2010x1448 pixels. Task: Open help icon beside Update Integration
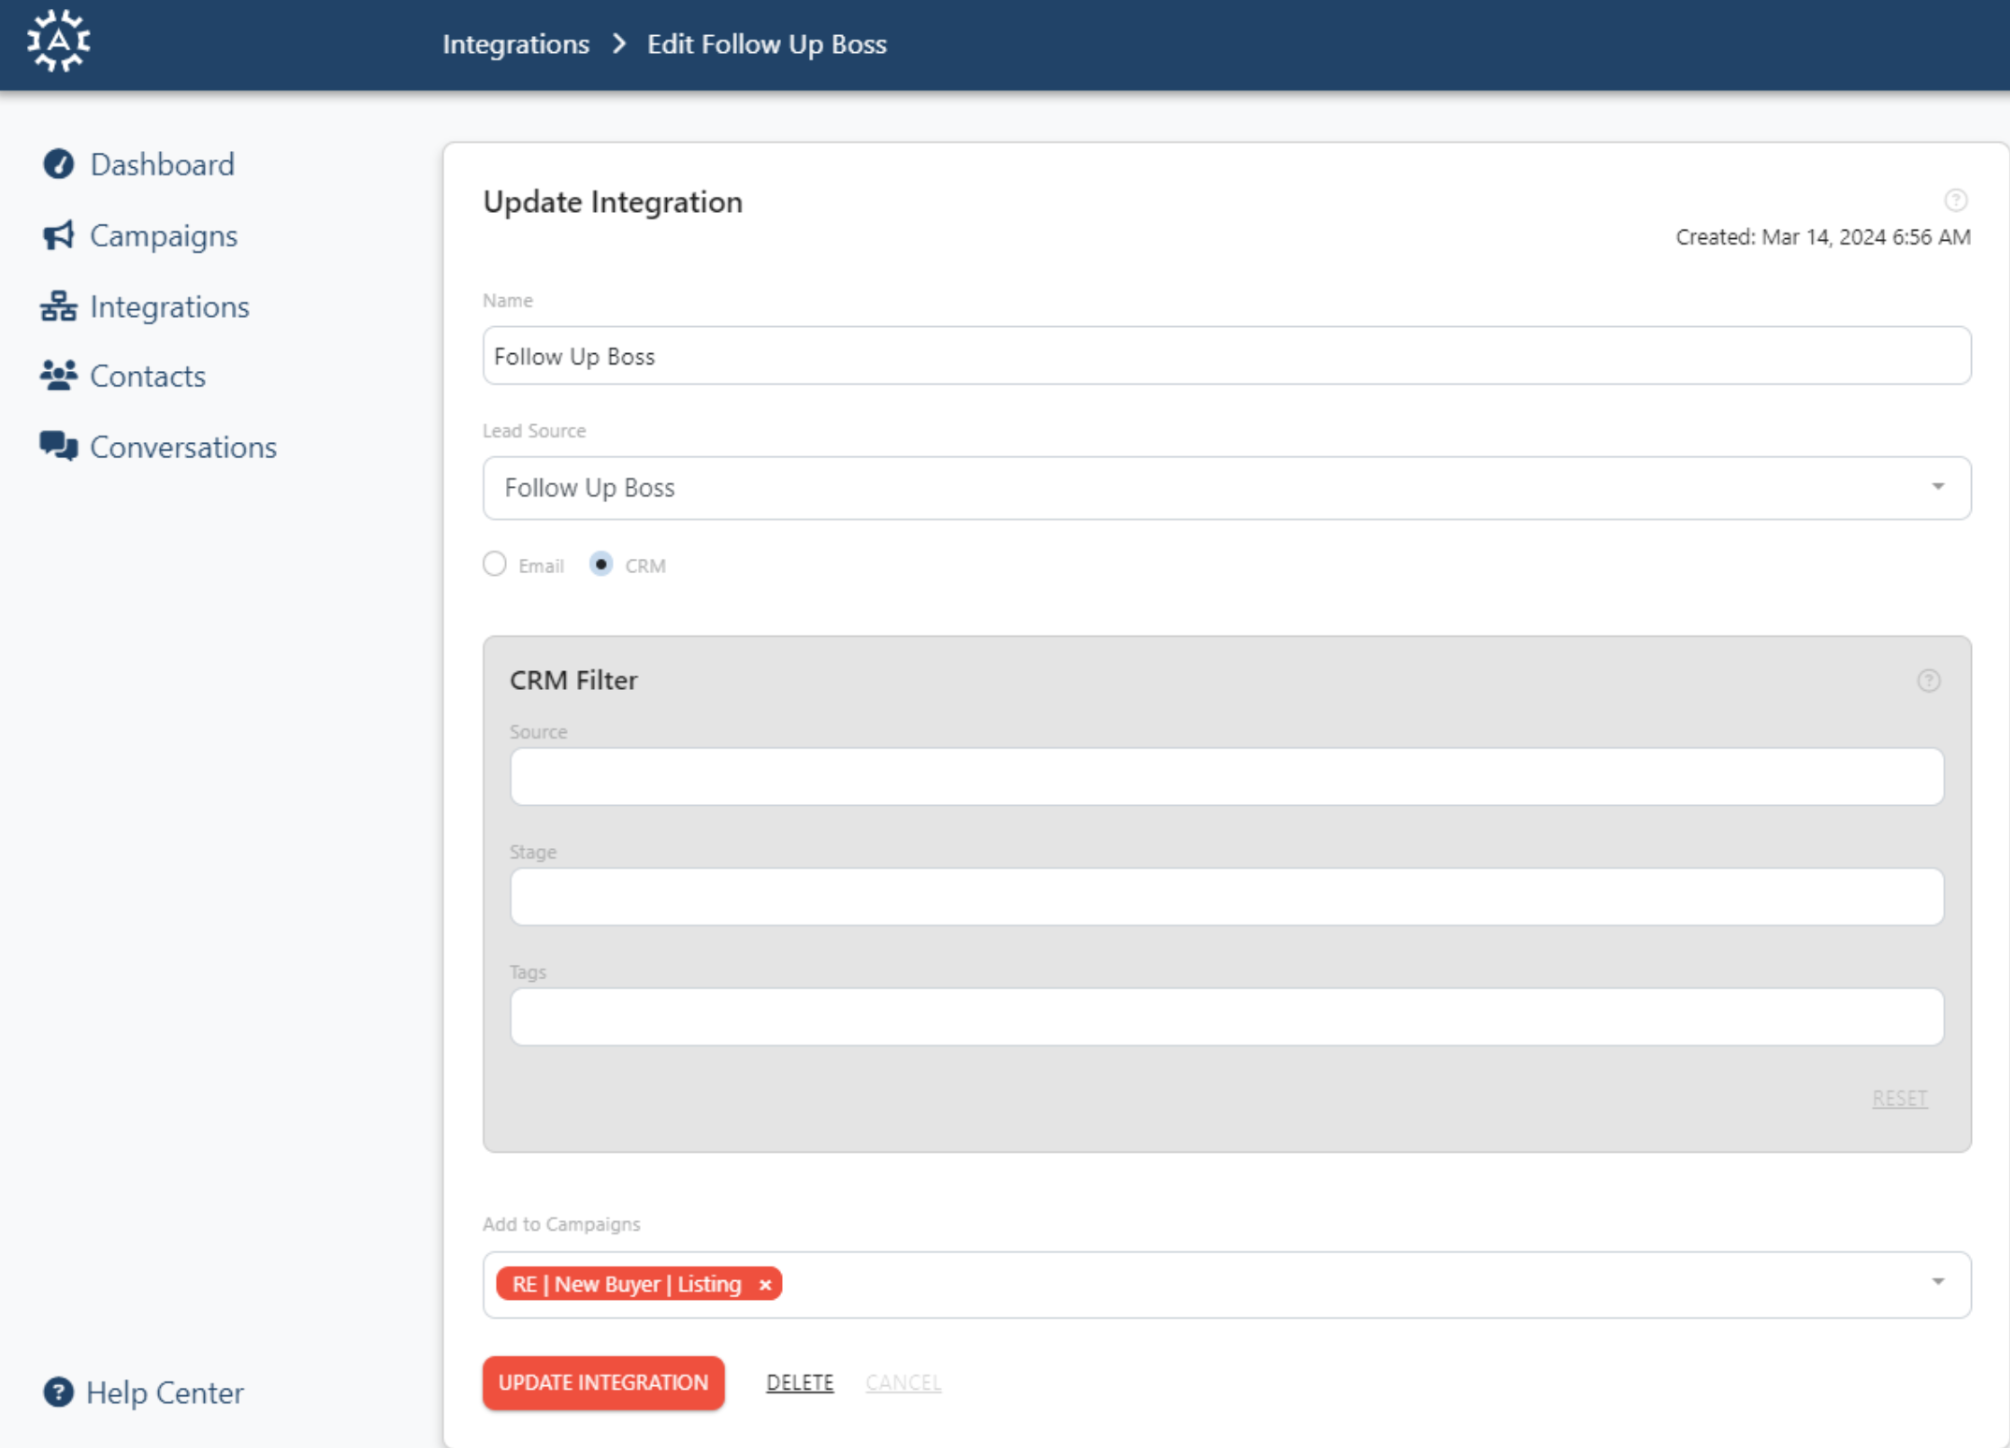click(x=1956, y=200)
